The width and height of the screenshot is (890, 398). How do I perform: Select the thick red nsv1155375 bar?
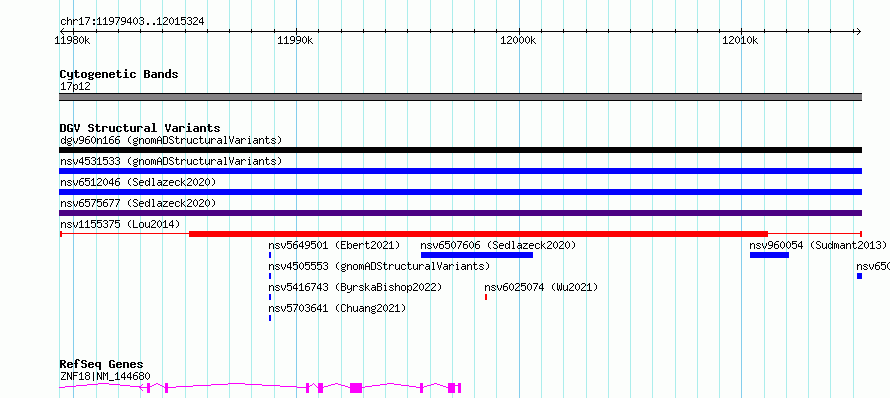coord(478,234)
